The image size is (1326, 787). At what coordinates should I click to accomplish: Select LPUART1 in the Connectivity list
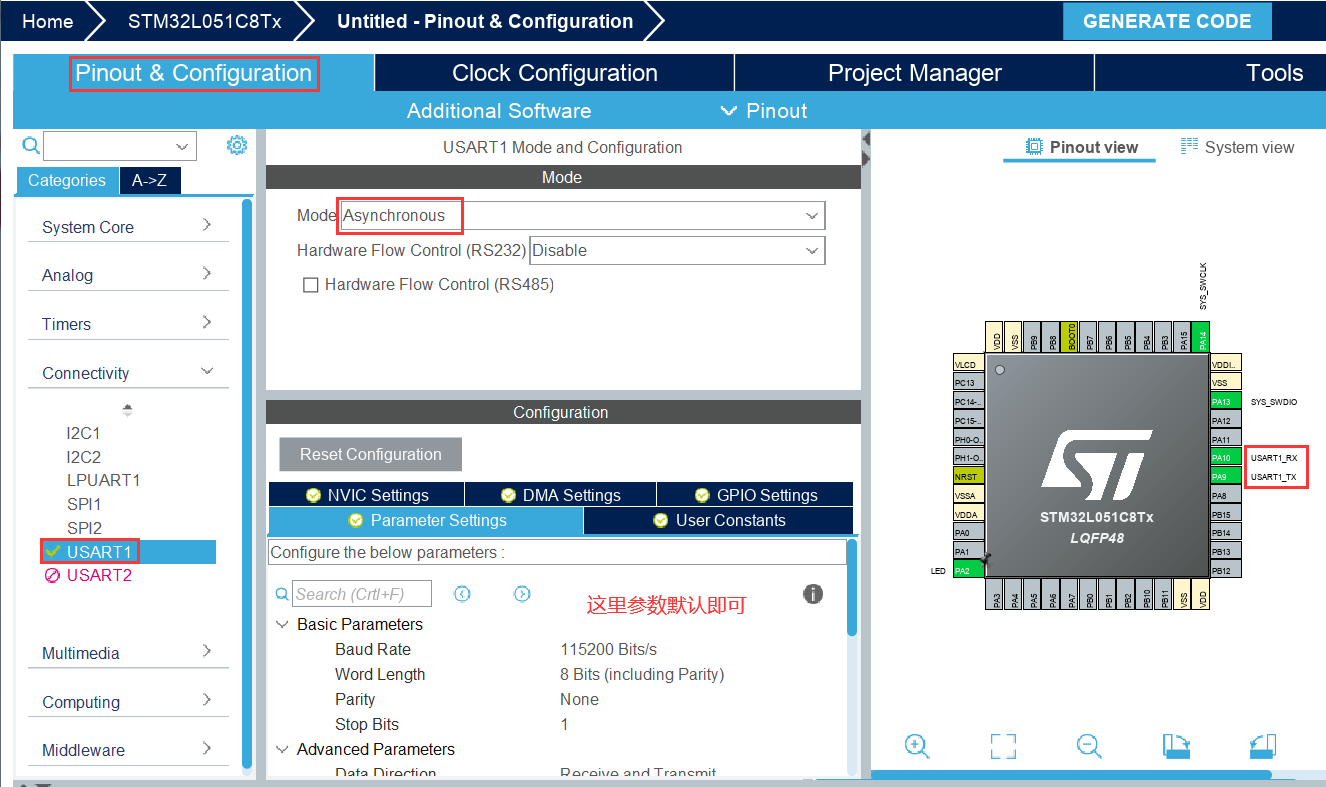click(103, 480)
